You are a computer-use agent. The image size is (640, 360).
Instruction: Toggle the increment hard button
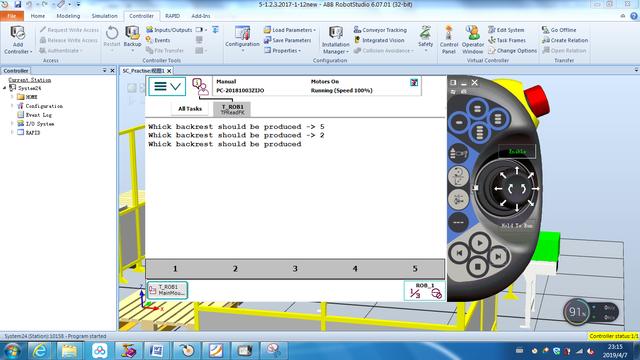(x=458, y=222)
